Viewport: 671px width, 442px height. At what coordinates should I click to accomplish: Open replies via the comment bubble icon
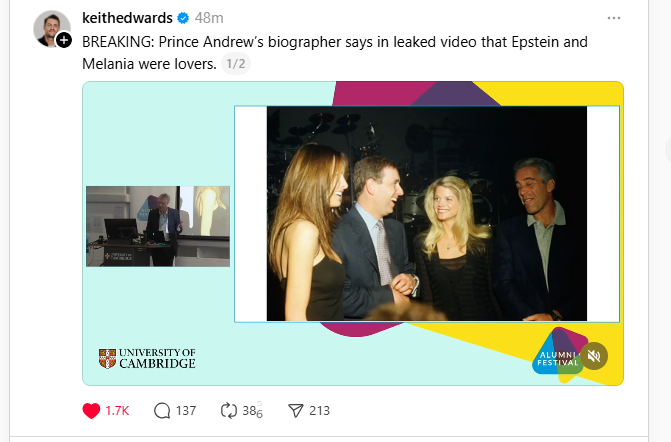162,411
